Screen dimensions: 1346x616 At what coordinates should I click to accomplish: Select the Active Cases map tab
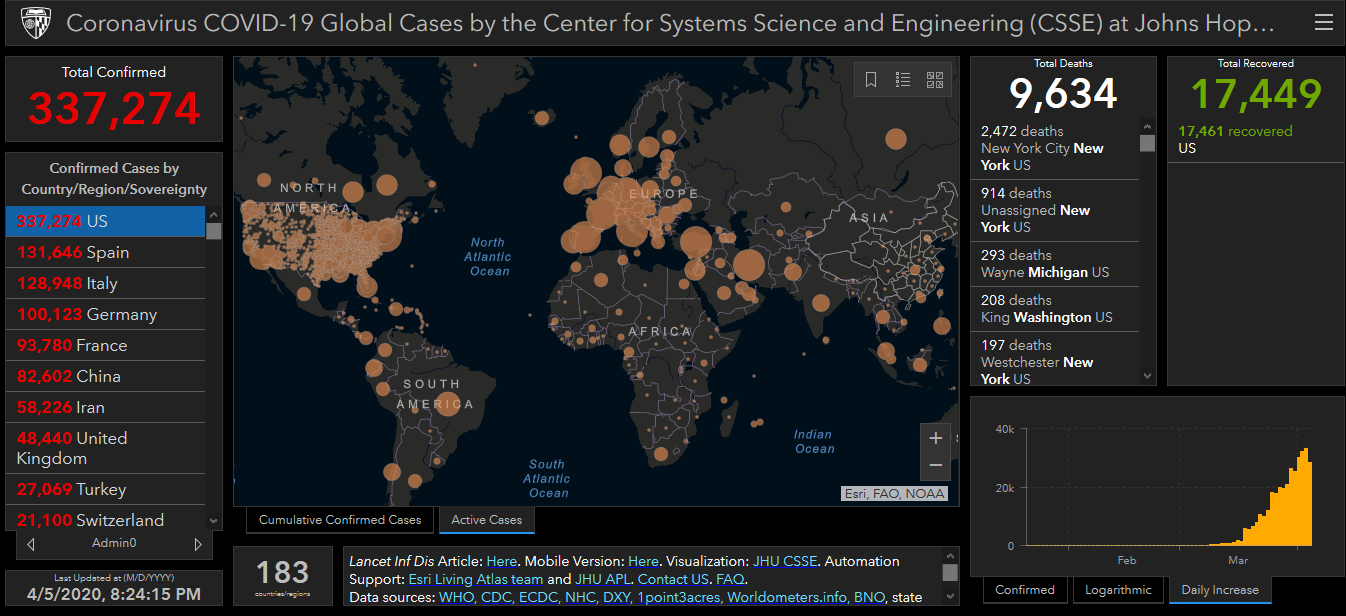(x=486, y=520)
